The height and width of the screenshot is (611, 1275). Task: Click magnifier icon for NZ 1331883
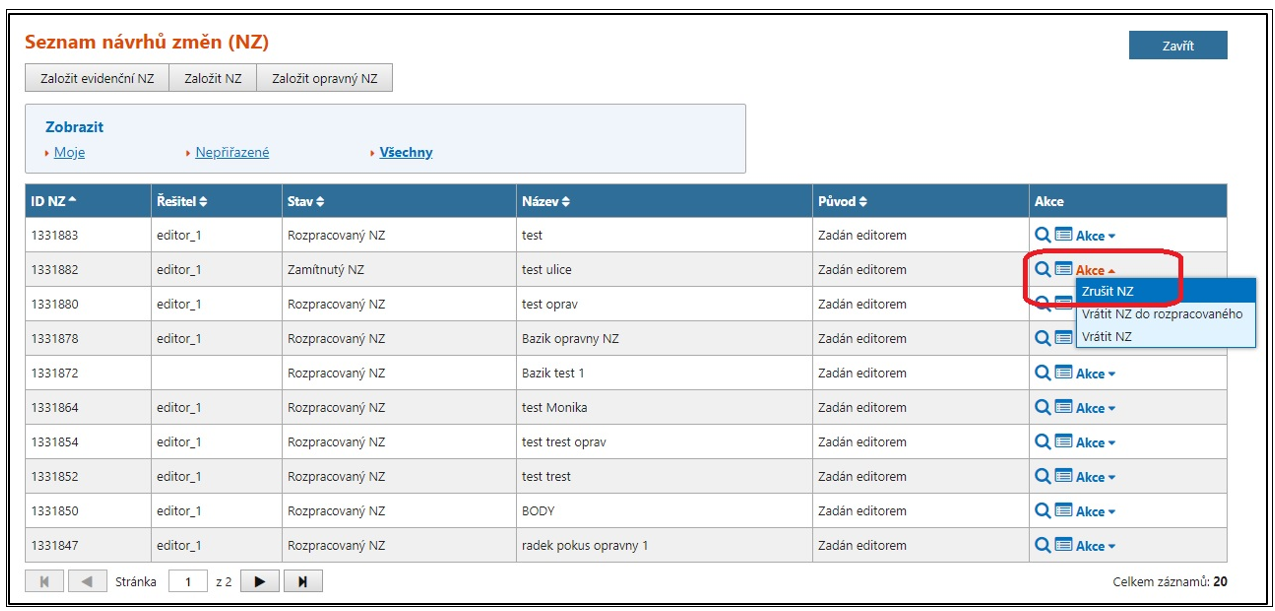1042,235
